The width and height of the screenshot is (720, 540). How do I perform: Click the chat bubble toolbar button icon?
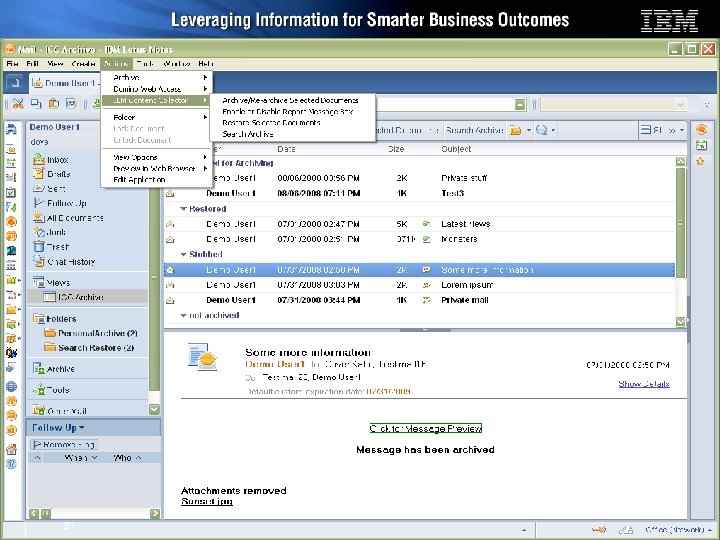coord(541,130)
